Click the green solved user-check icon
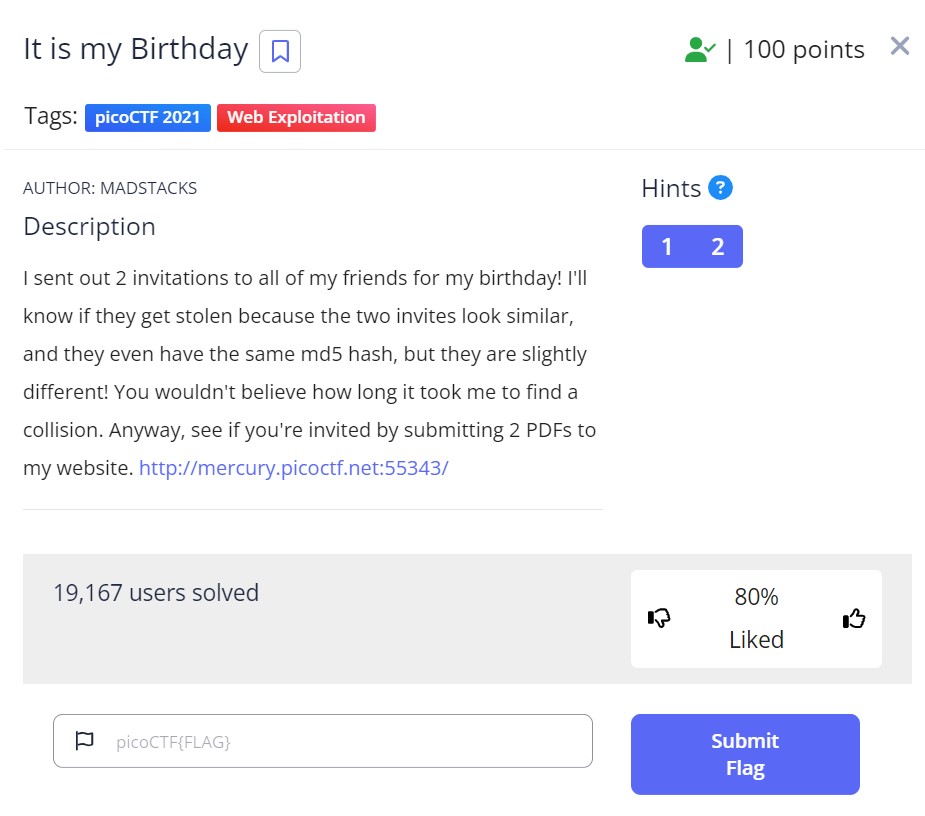This screenshot has height=816, width=925. click(699, 50)
